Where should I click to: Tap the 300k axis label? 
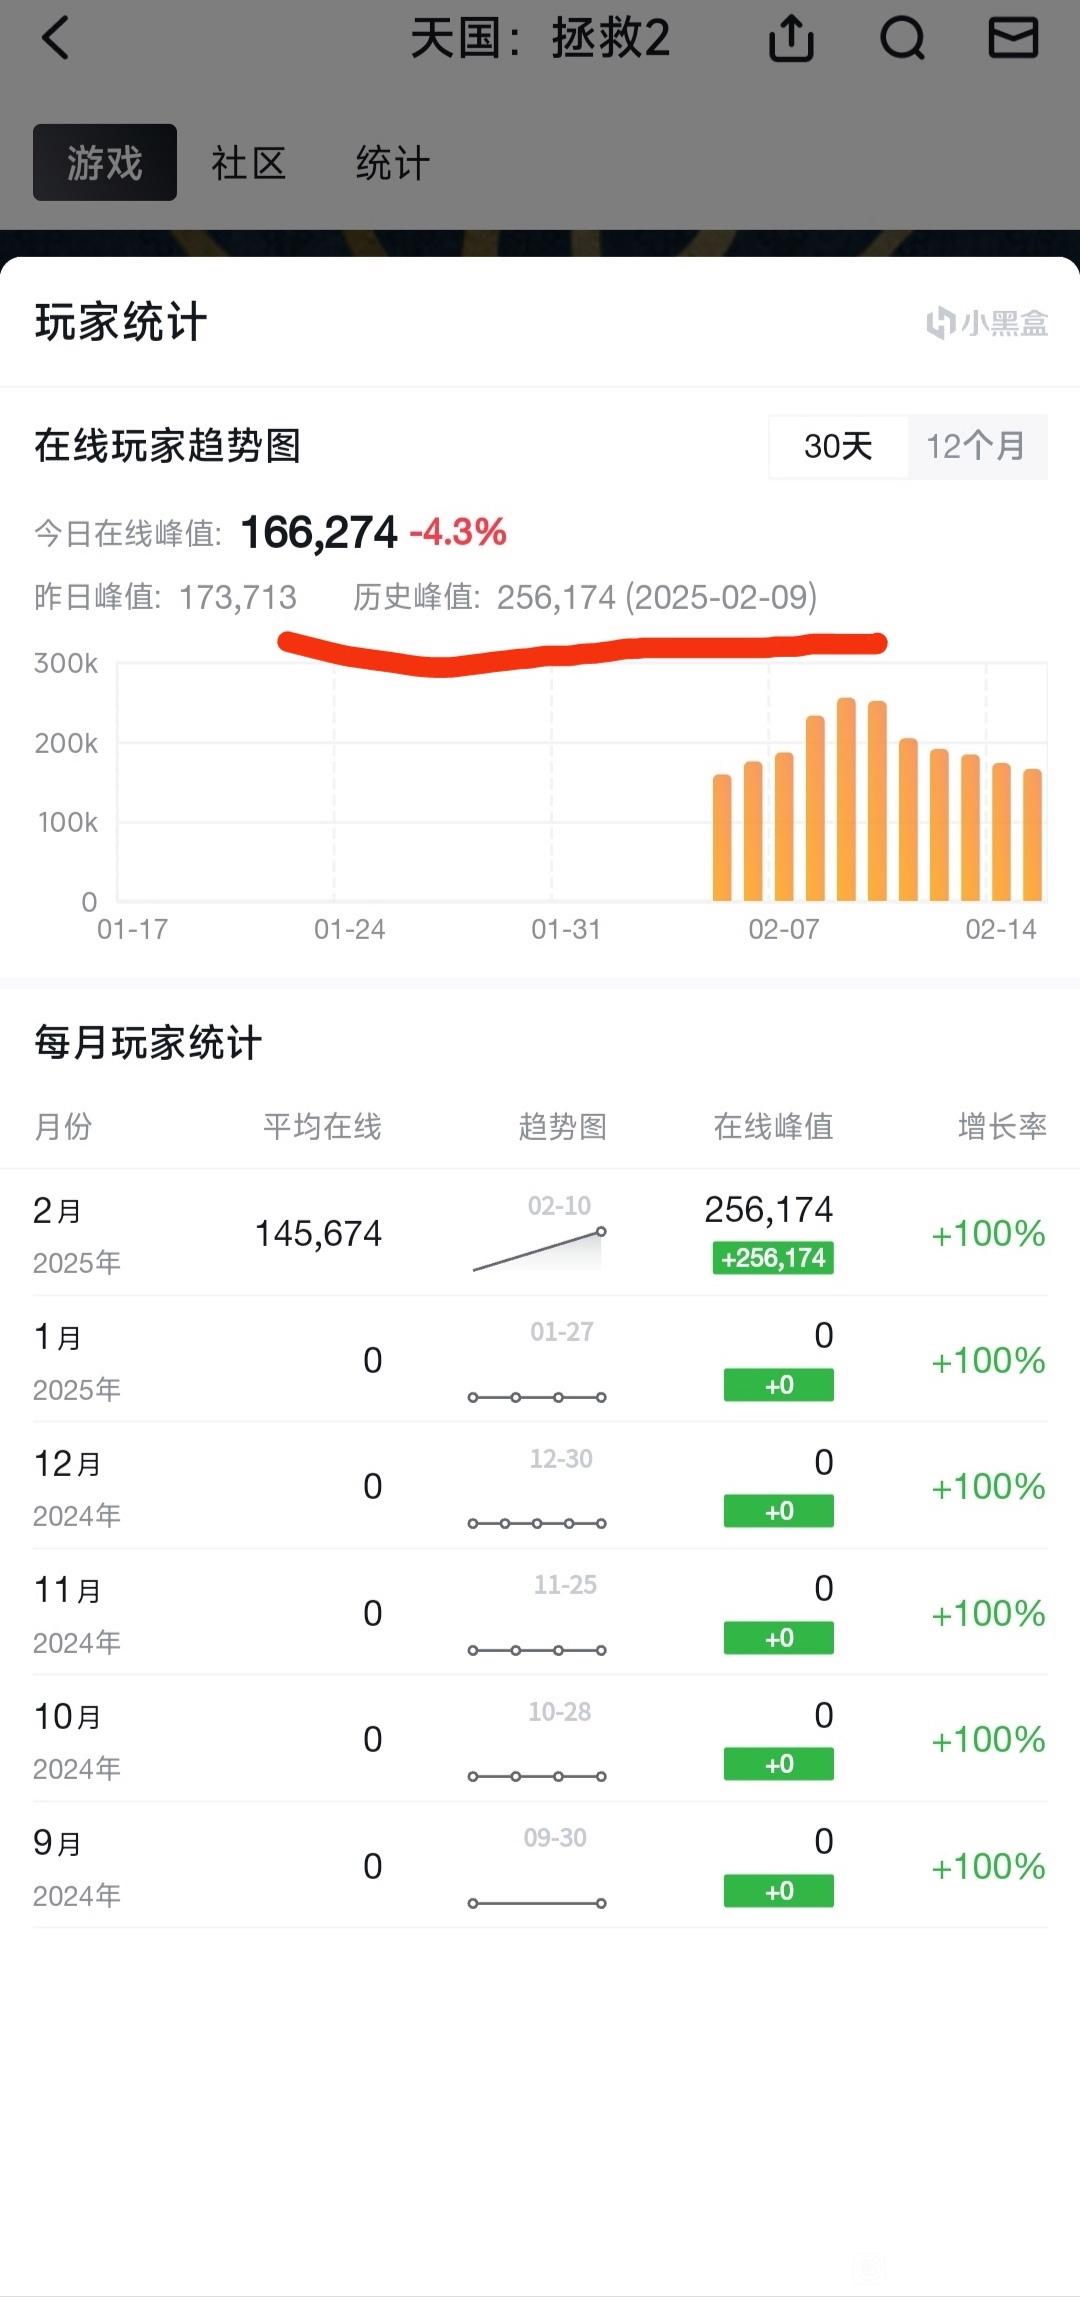point(66,663)
